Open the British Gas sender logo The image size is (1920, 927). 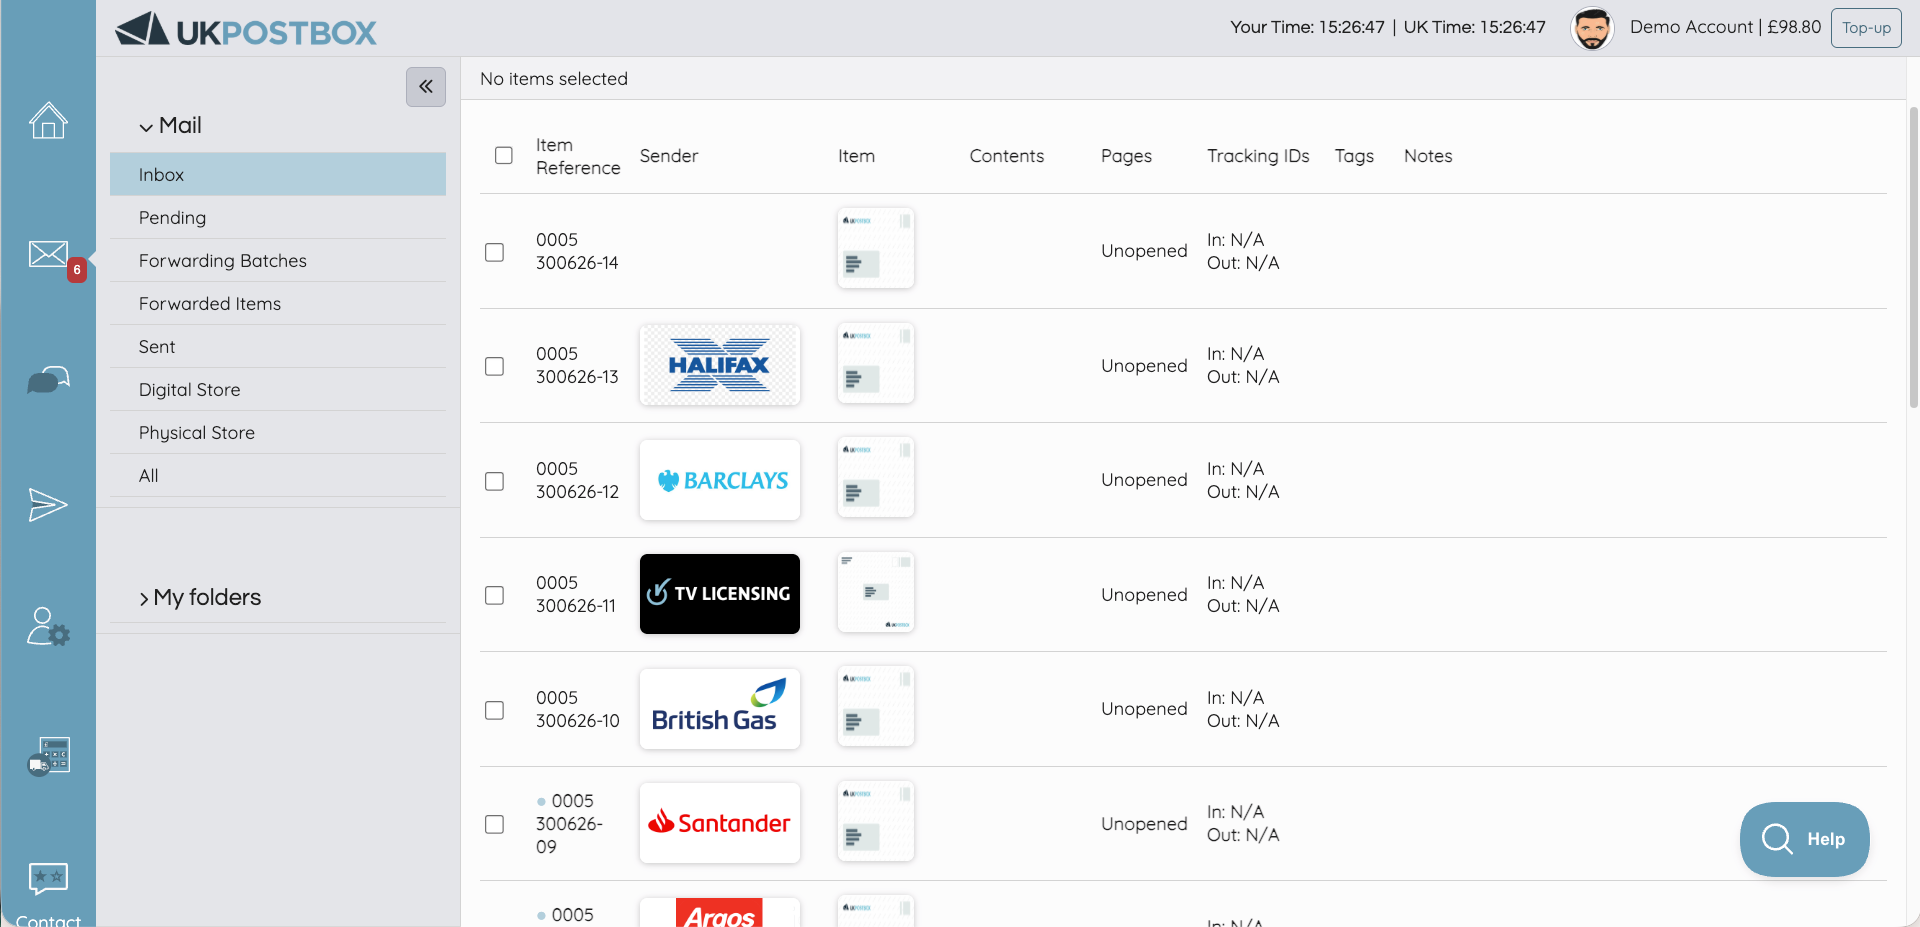[x=720, y=709]
